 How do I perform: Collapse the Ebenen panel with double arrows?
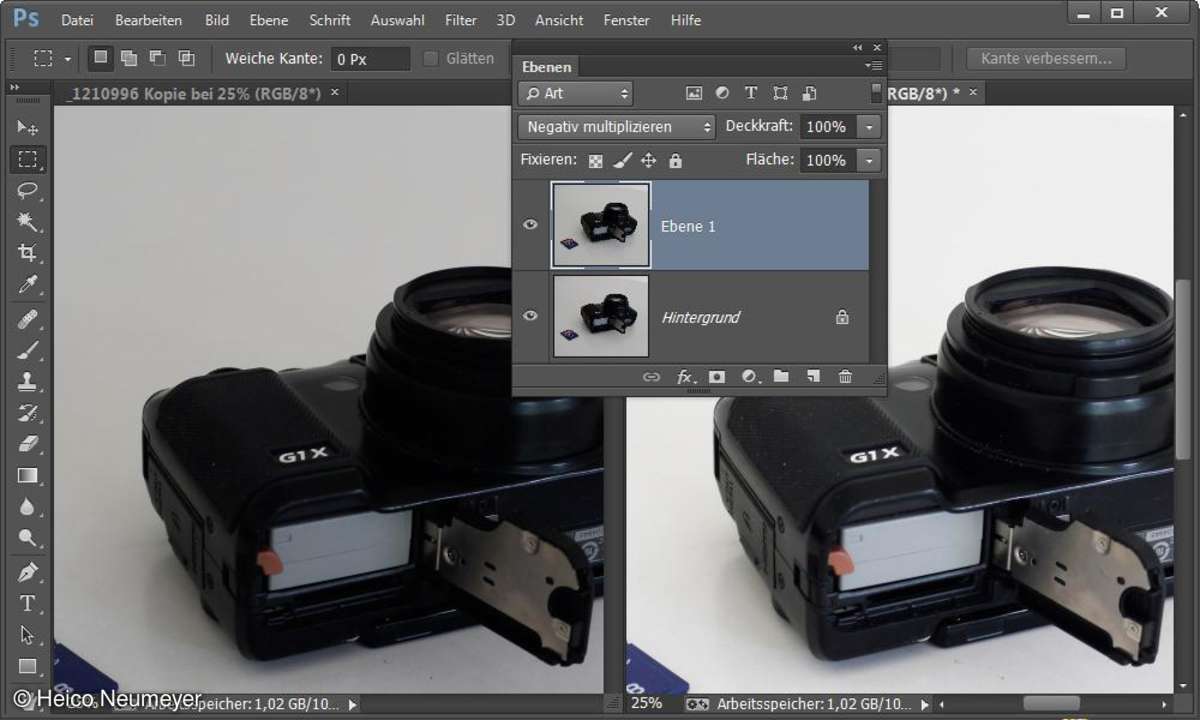point(857,47)
